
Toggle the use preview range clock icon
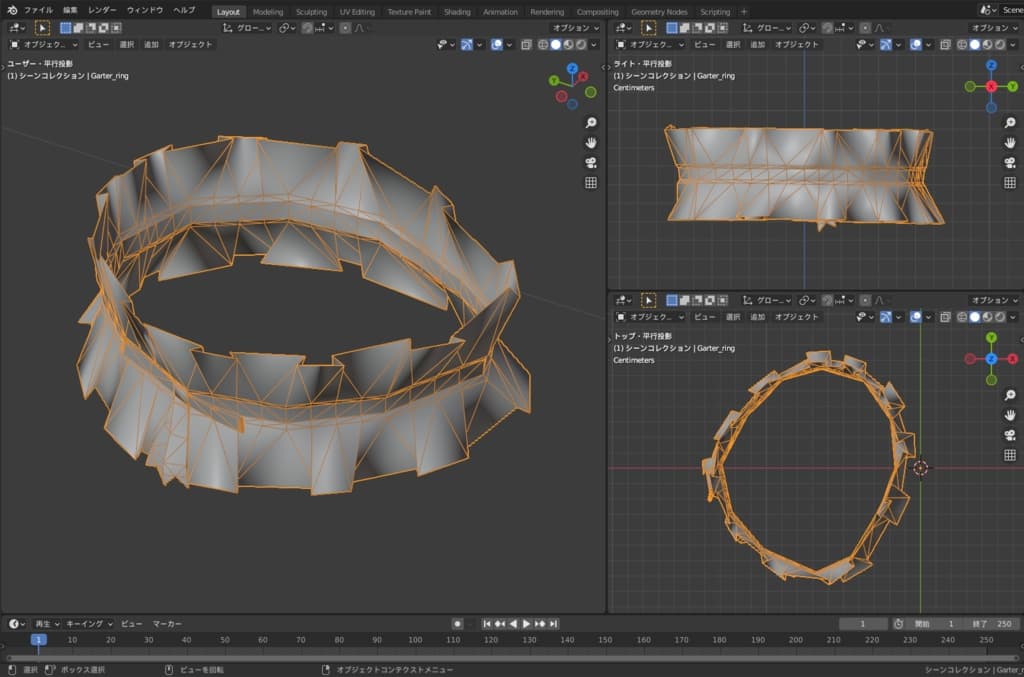point(898,623)
